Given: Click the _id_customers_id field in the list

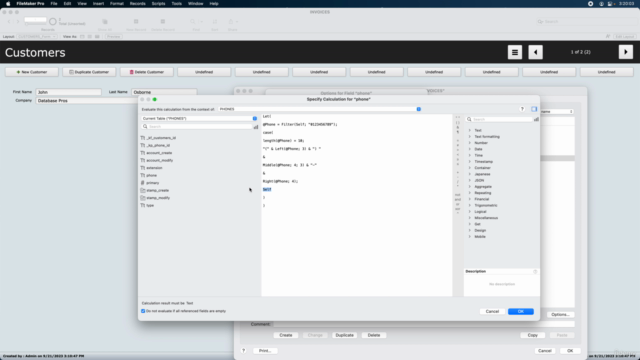Looking at the screenshot, I should tap(161, 138).
